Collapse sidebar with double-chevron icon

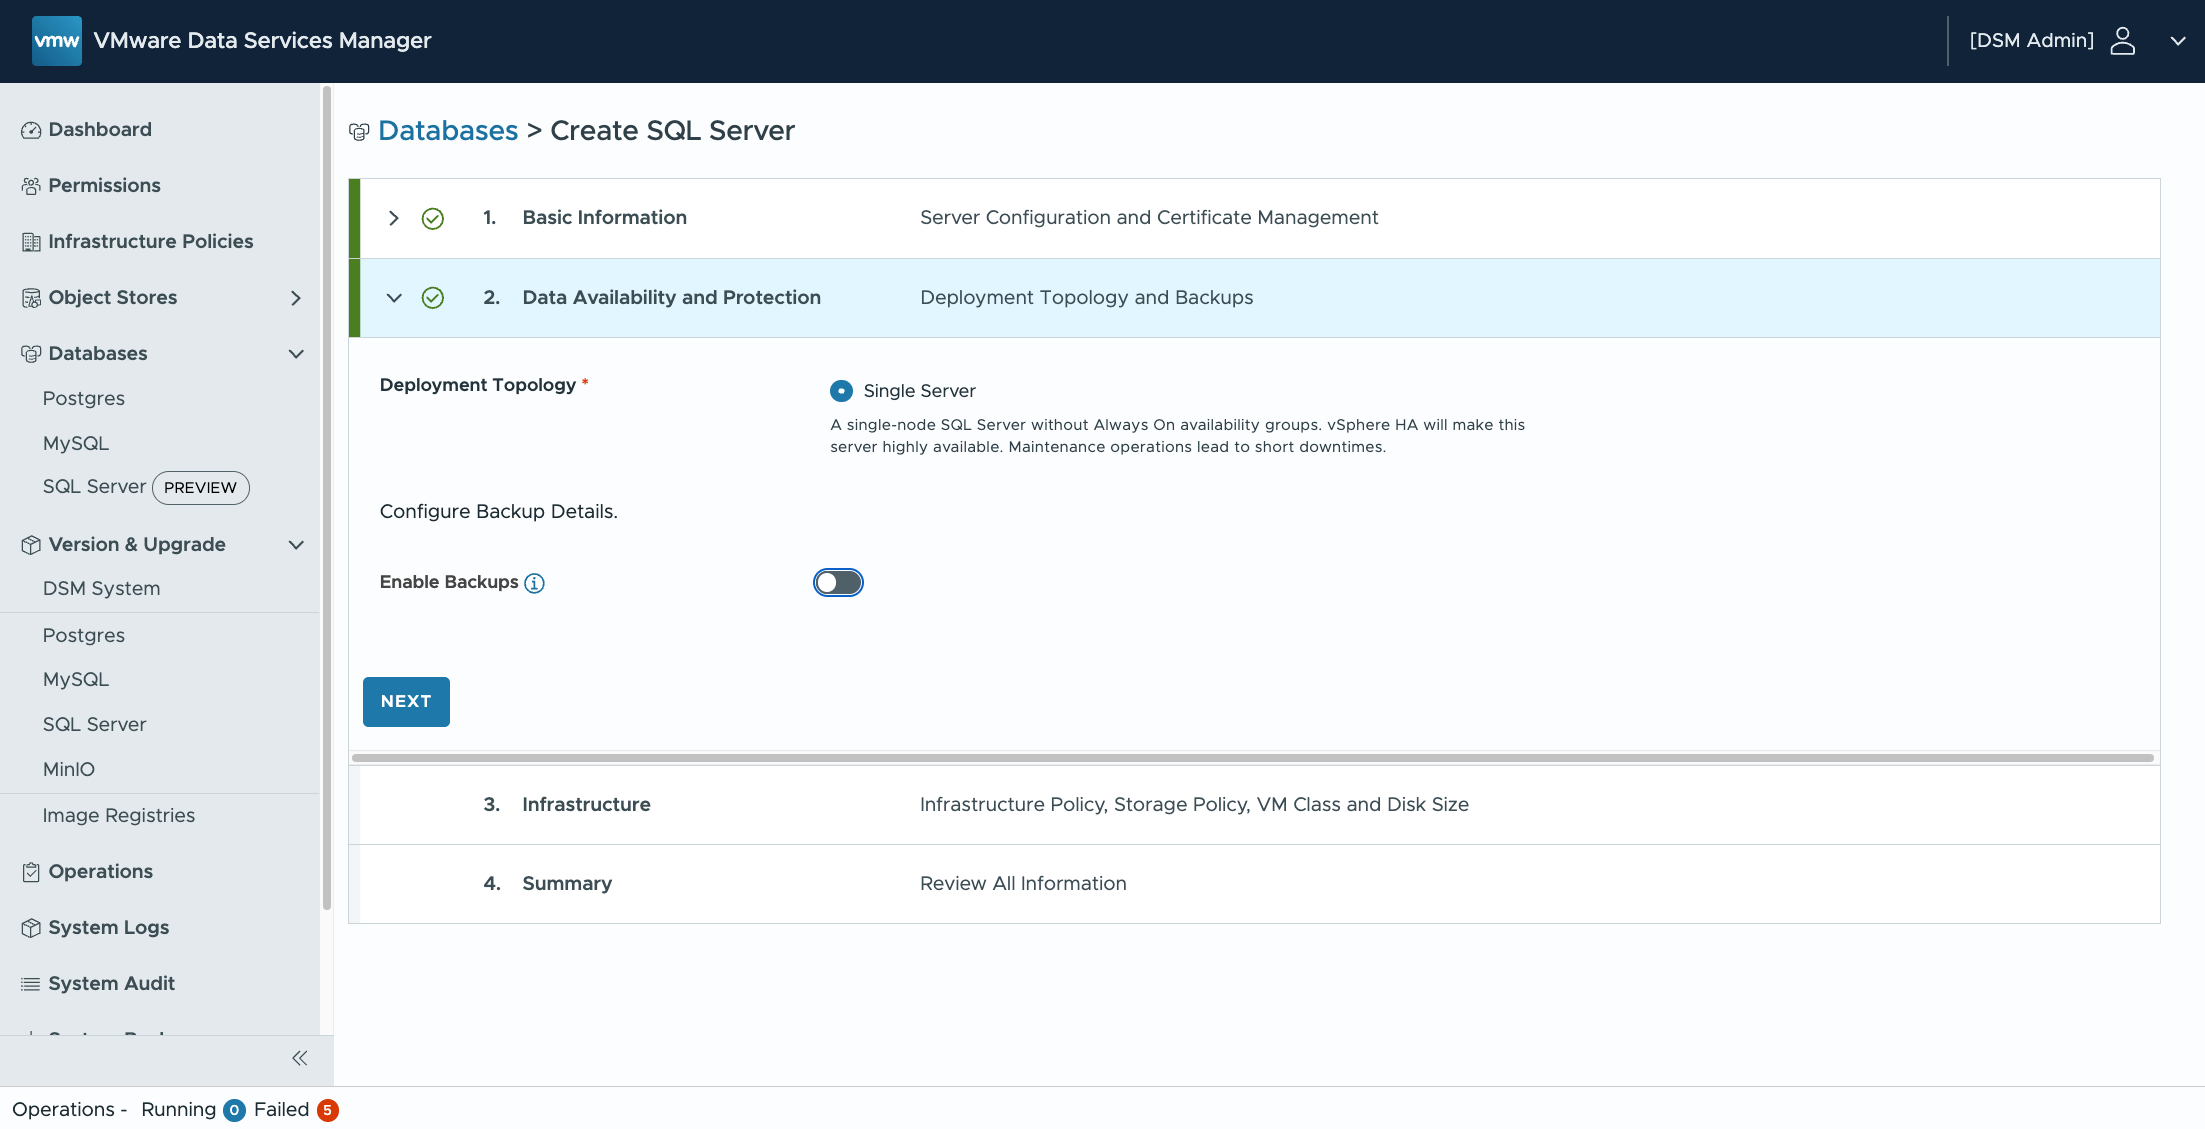(x=299, y=1058)
